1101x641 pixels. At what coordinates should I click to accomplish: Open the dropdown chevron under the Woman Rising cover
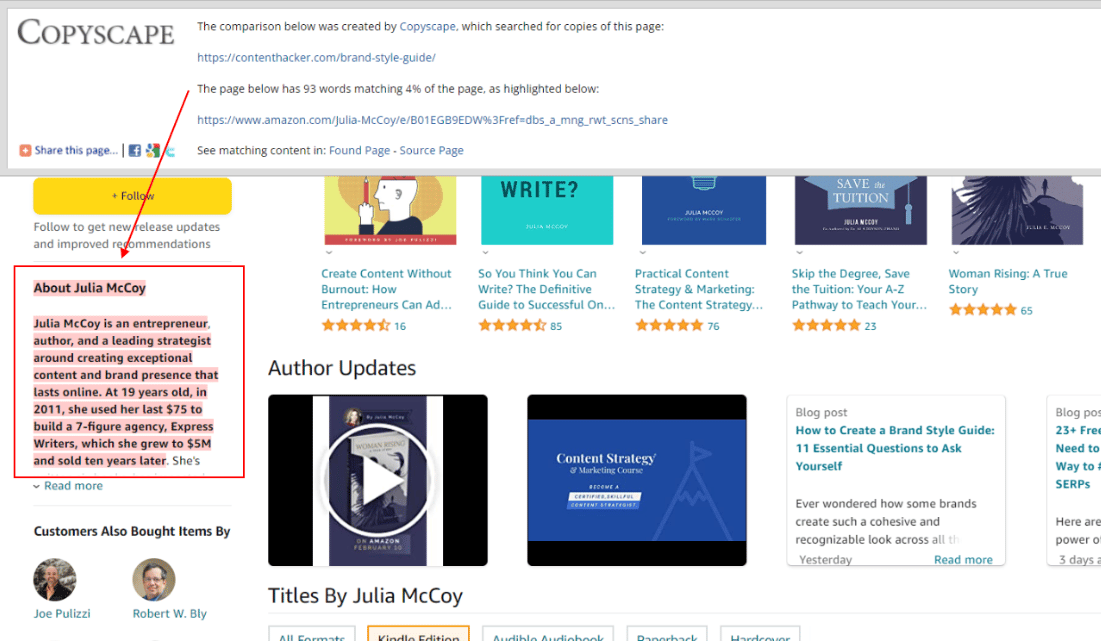tap(956, 253)
